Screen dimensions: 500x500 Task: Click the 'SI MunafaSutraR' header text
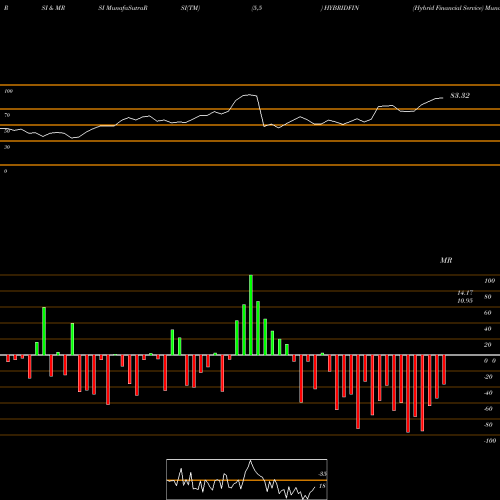click(123, 8)
